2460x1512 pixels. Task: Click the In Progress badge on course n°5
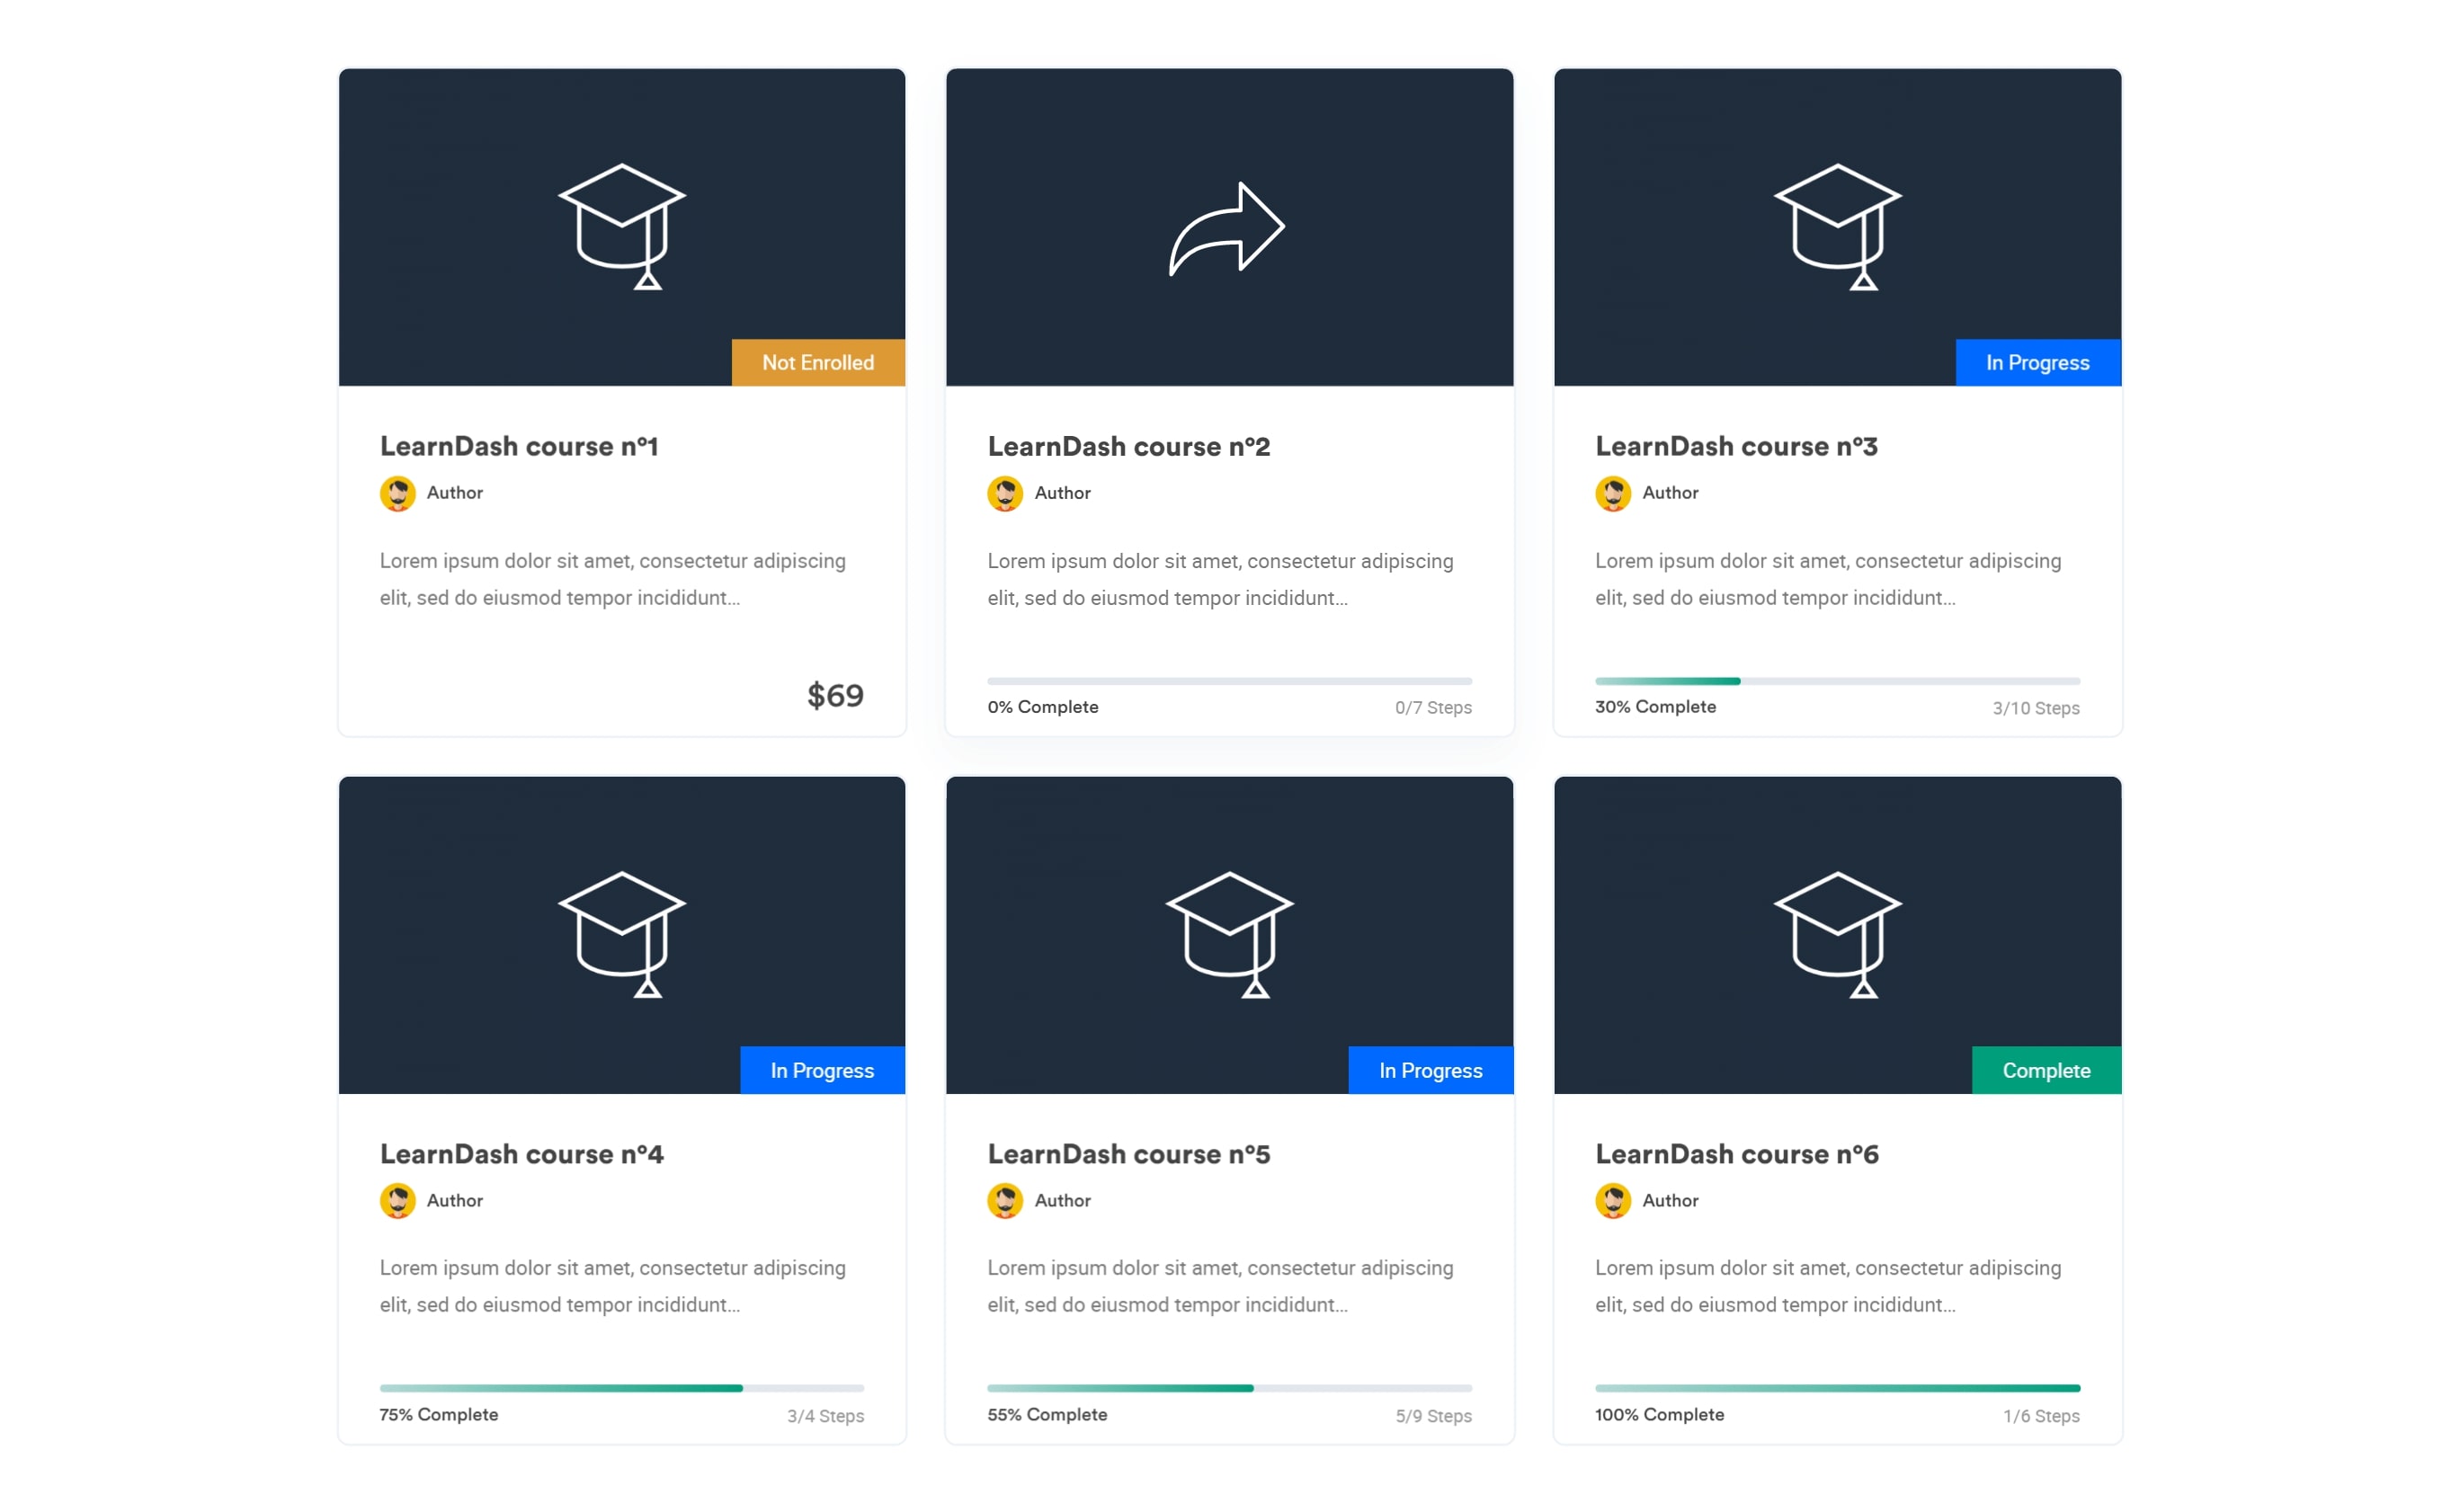tap(1431, 1070)
